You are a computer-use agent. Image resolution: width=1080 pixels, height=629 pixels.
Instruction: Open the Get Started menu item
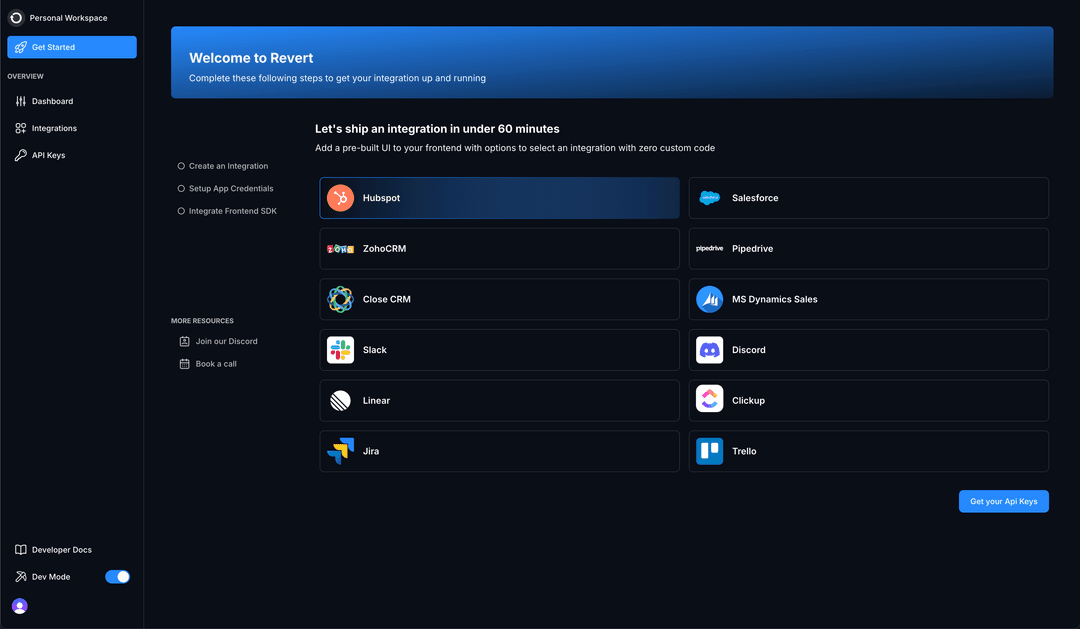pos(72,47)
